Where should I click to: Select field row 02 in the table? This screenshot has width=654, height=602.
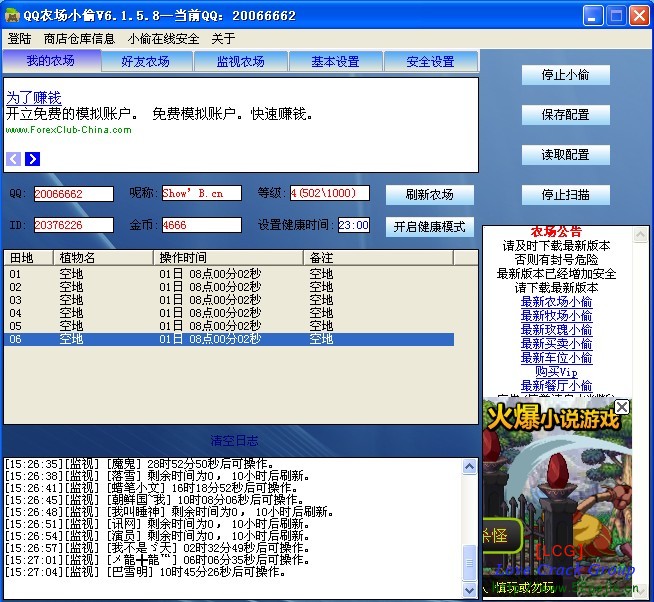[x=229, y=287]
